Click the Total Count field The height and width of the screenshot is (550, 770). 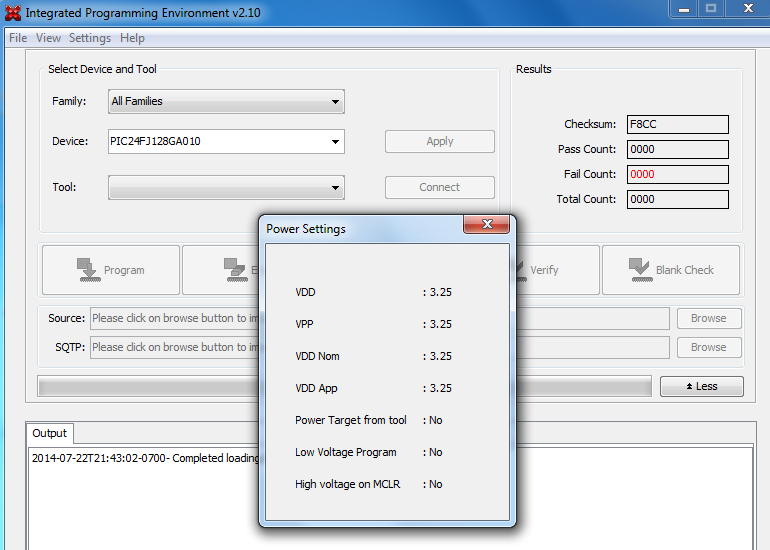pyautogui.click(x=678, y=199)
